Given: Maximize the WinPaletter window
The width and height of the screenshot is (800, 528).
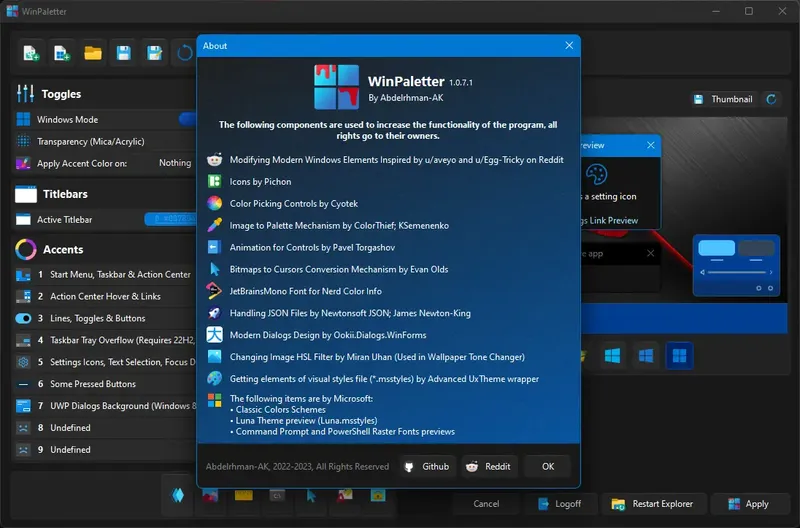Looking at the screenshot, I should pos(748,11).
